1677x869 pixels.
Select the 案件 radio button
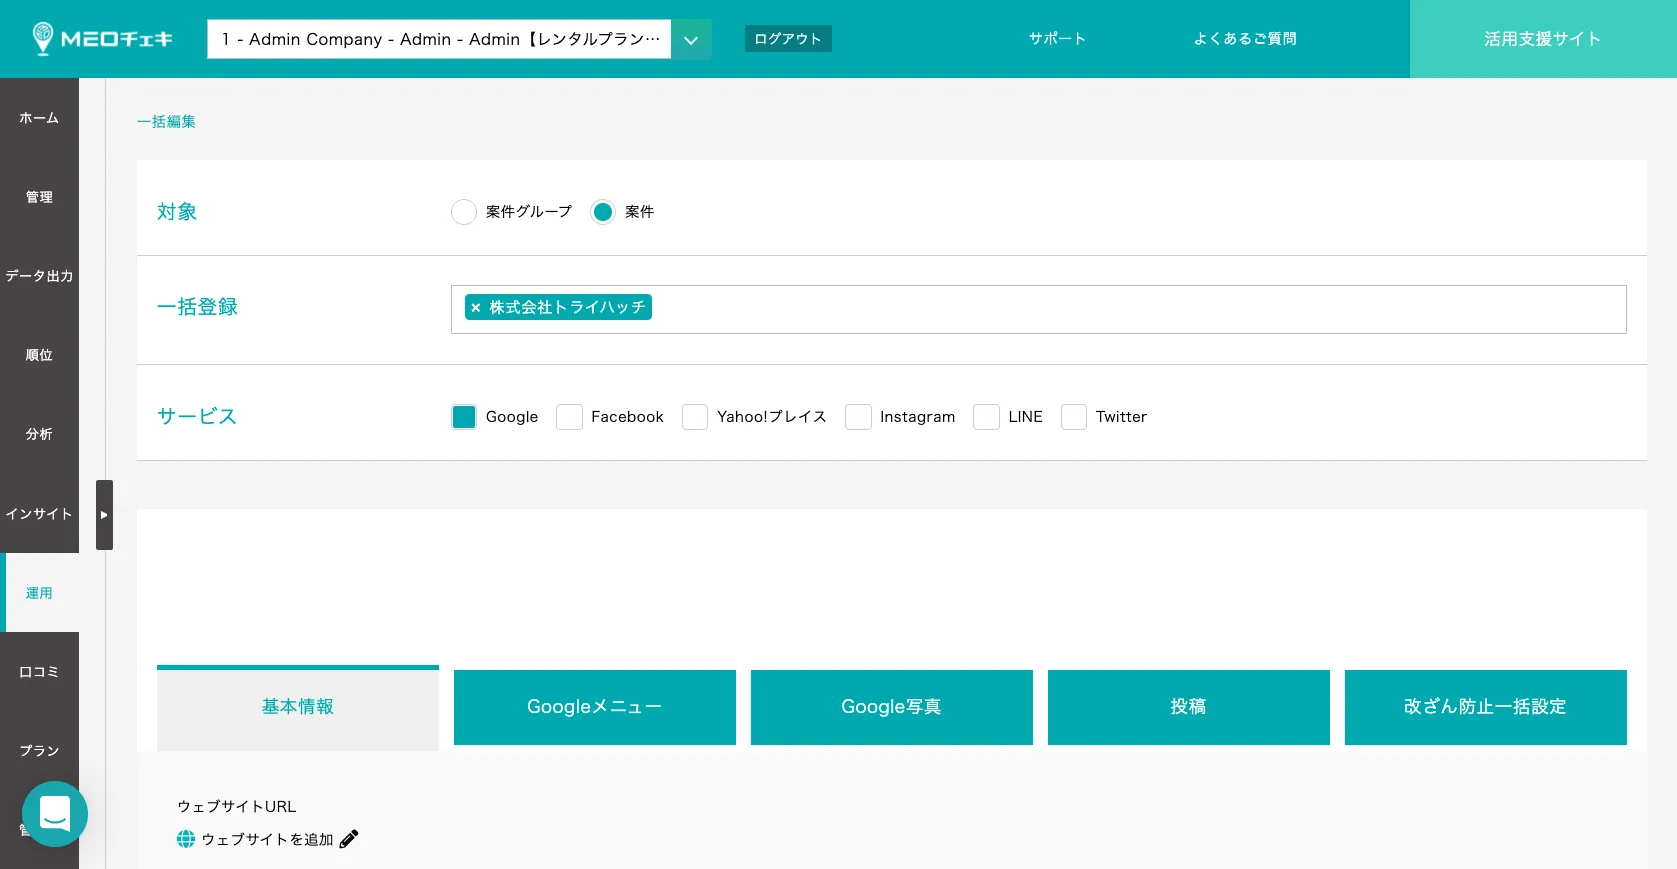[603, 212]
